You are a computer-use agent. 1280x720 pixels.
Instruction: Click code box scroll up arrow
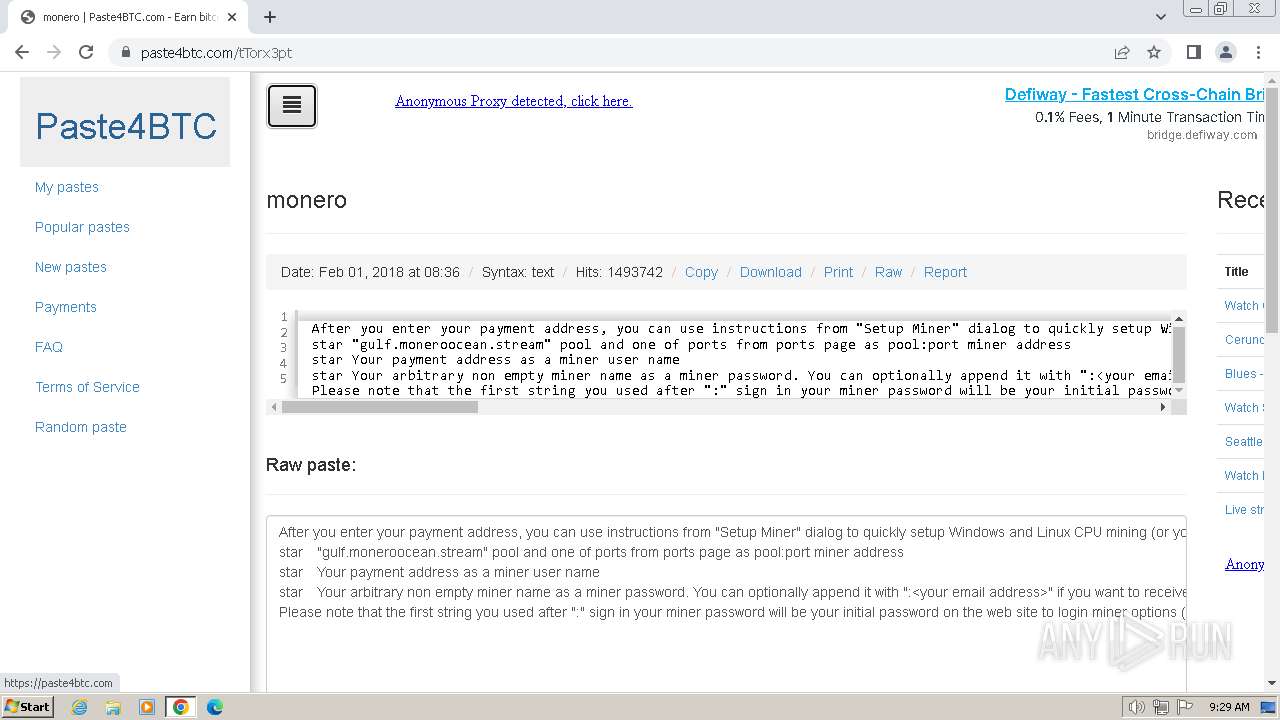(x=1179, y=319)
